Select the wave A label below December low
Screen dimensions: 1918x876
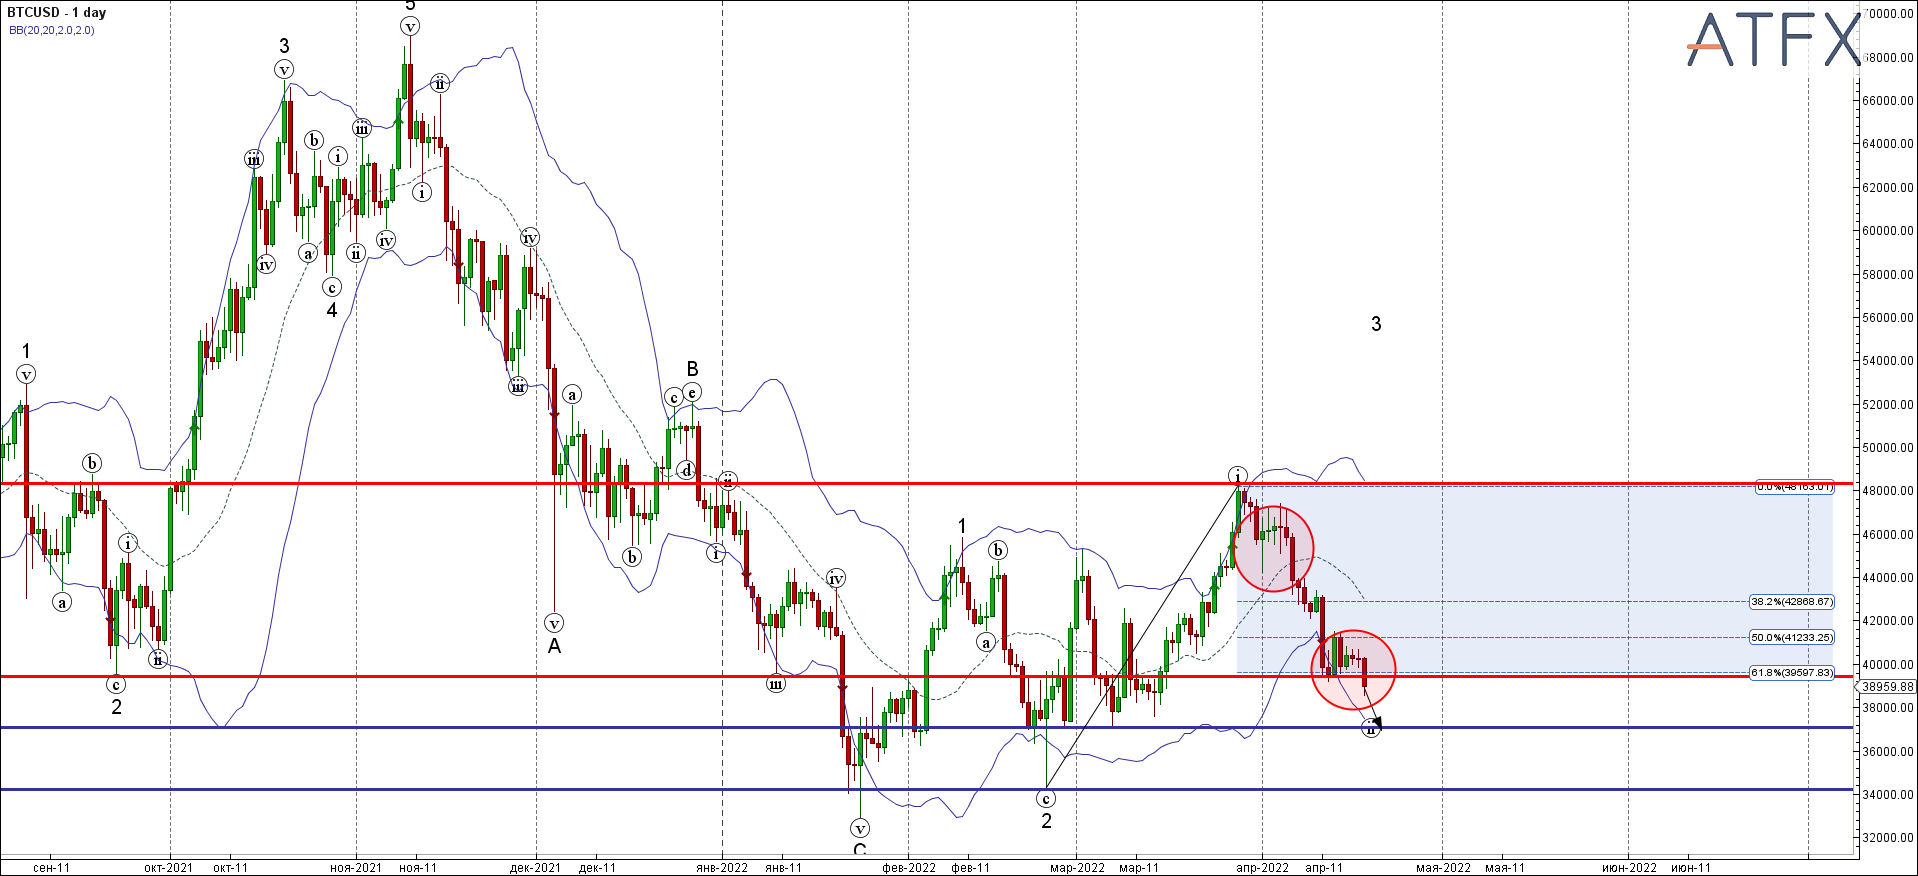click(x=554, y=646)
